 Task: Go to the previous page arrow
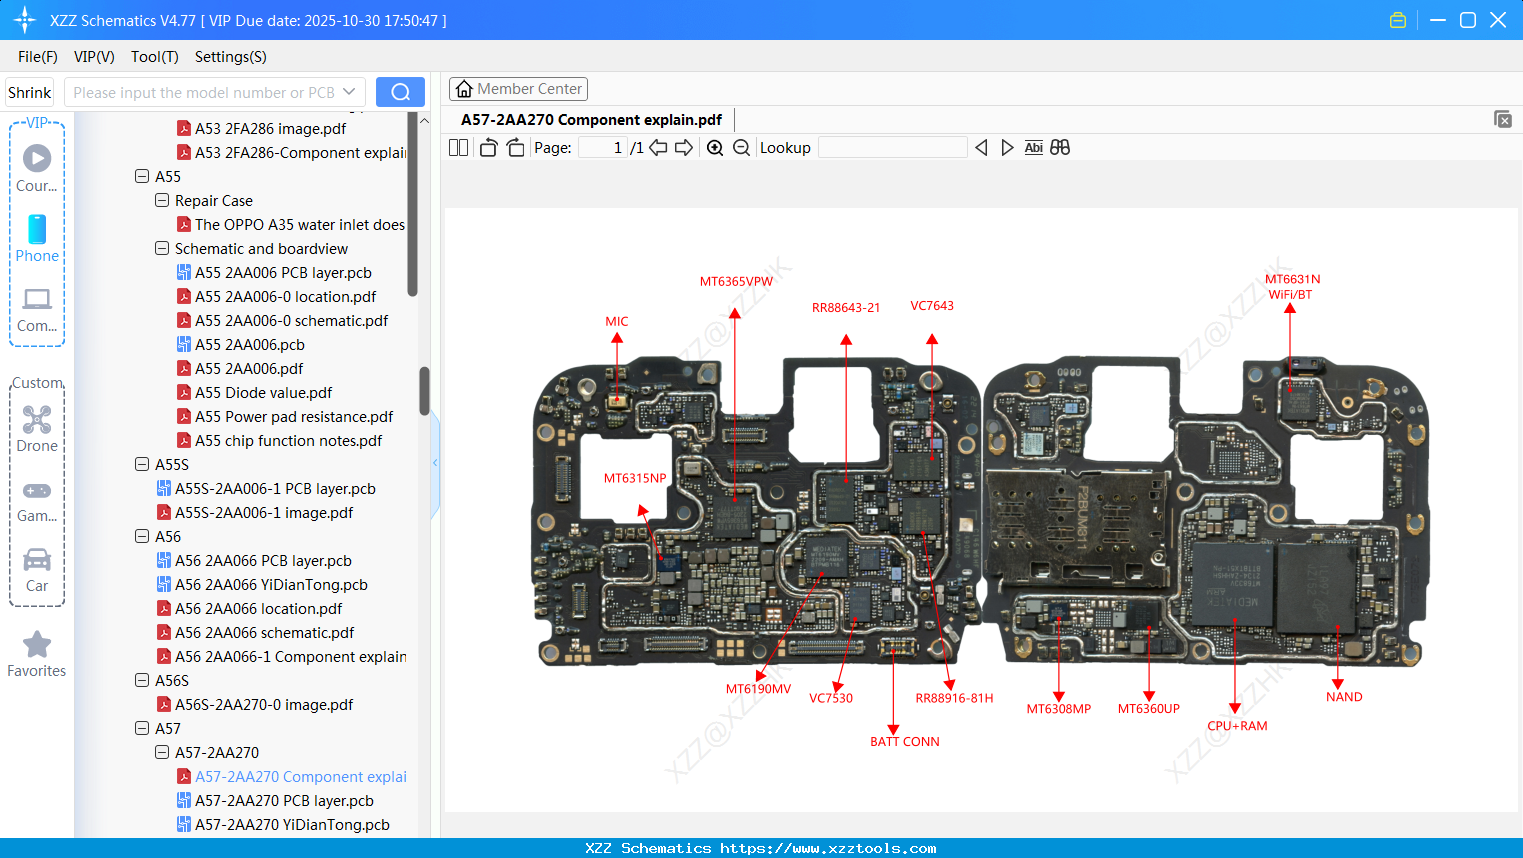tap(658, 148)
